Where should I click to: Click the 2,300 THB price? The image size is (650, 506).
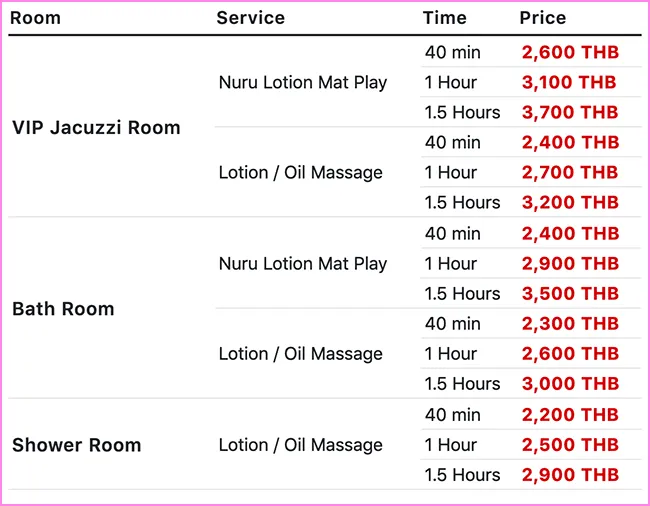[x=570, y=324]
